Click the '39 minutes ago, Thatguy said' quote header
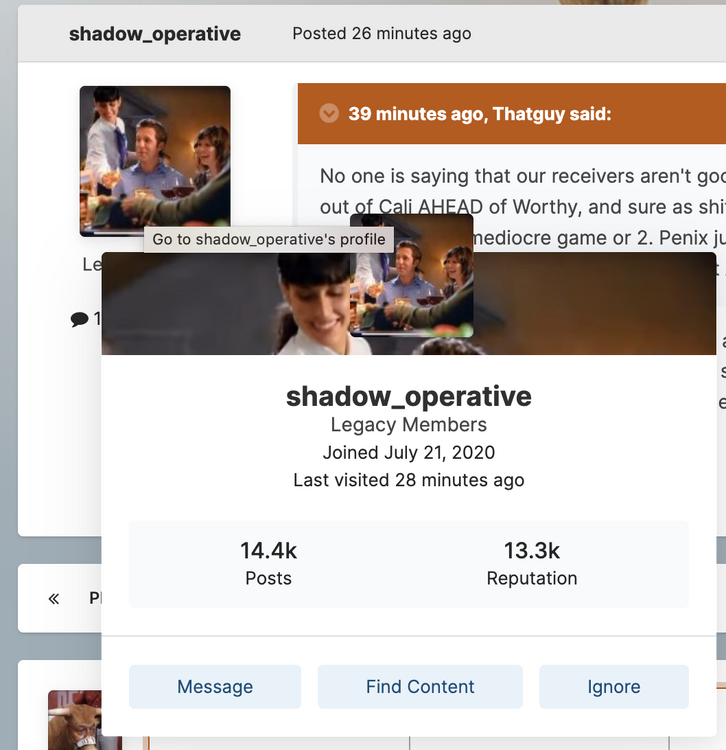Screen dimensions: 726x750 [480, 114]
